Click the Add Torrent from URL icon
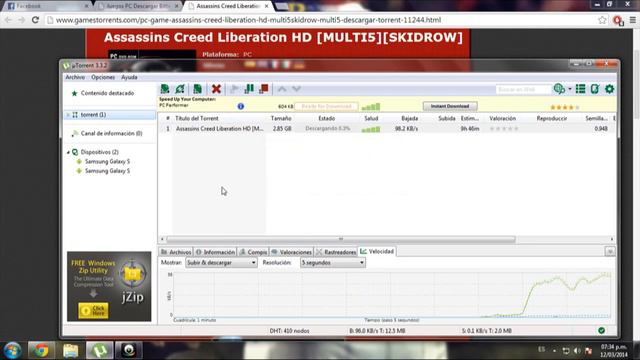 point(180,89)
